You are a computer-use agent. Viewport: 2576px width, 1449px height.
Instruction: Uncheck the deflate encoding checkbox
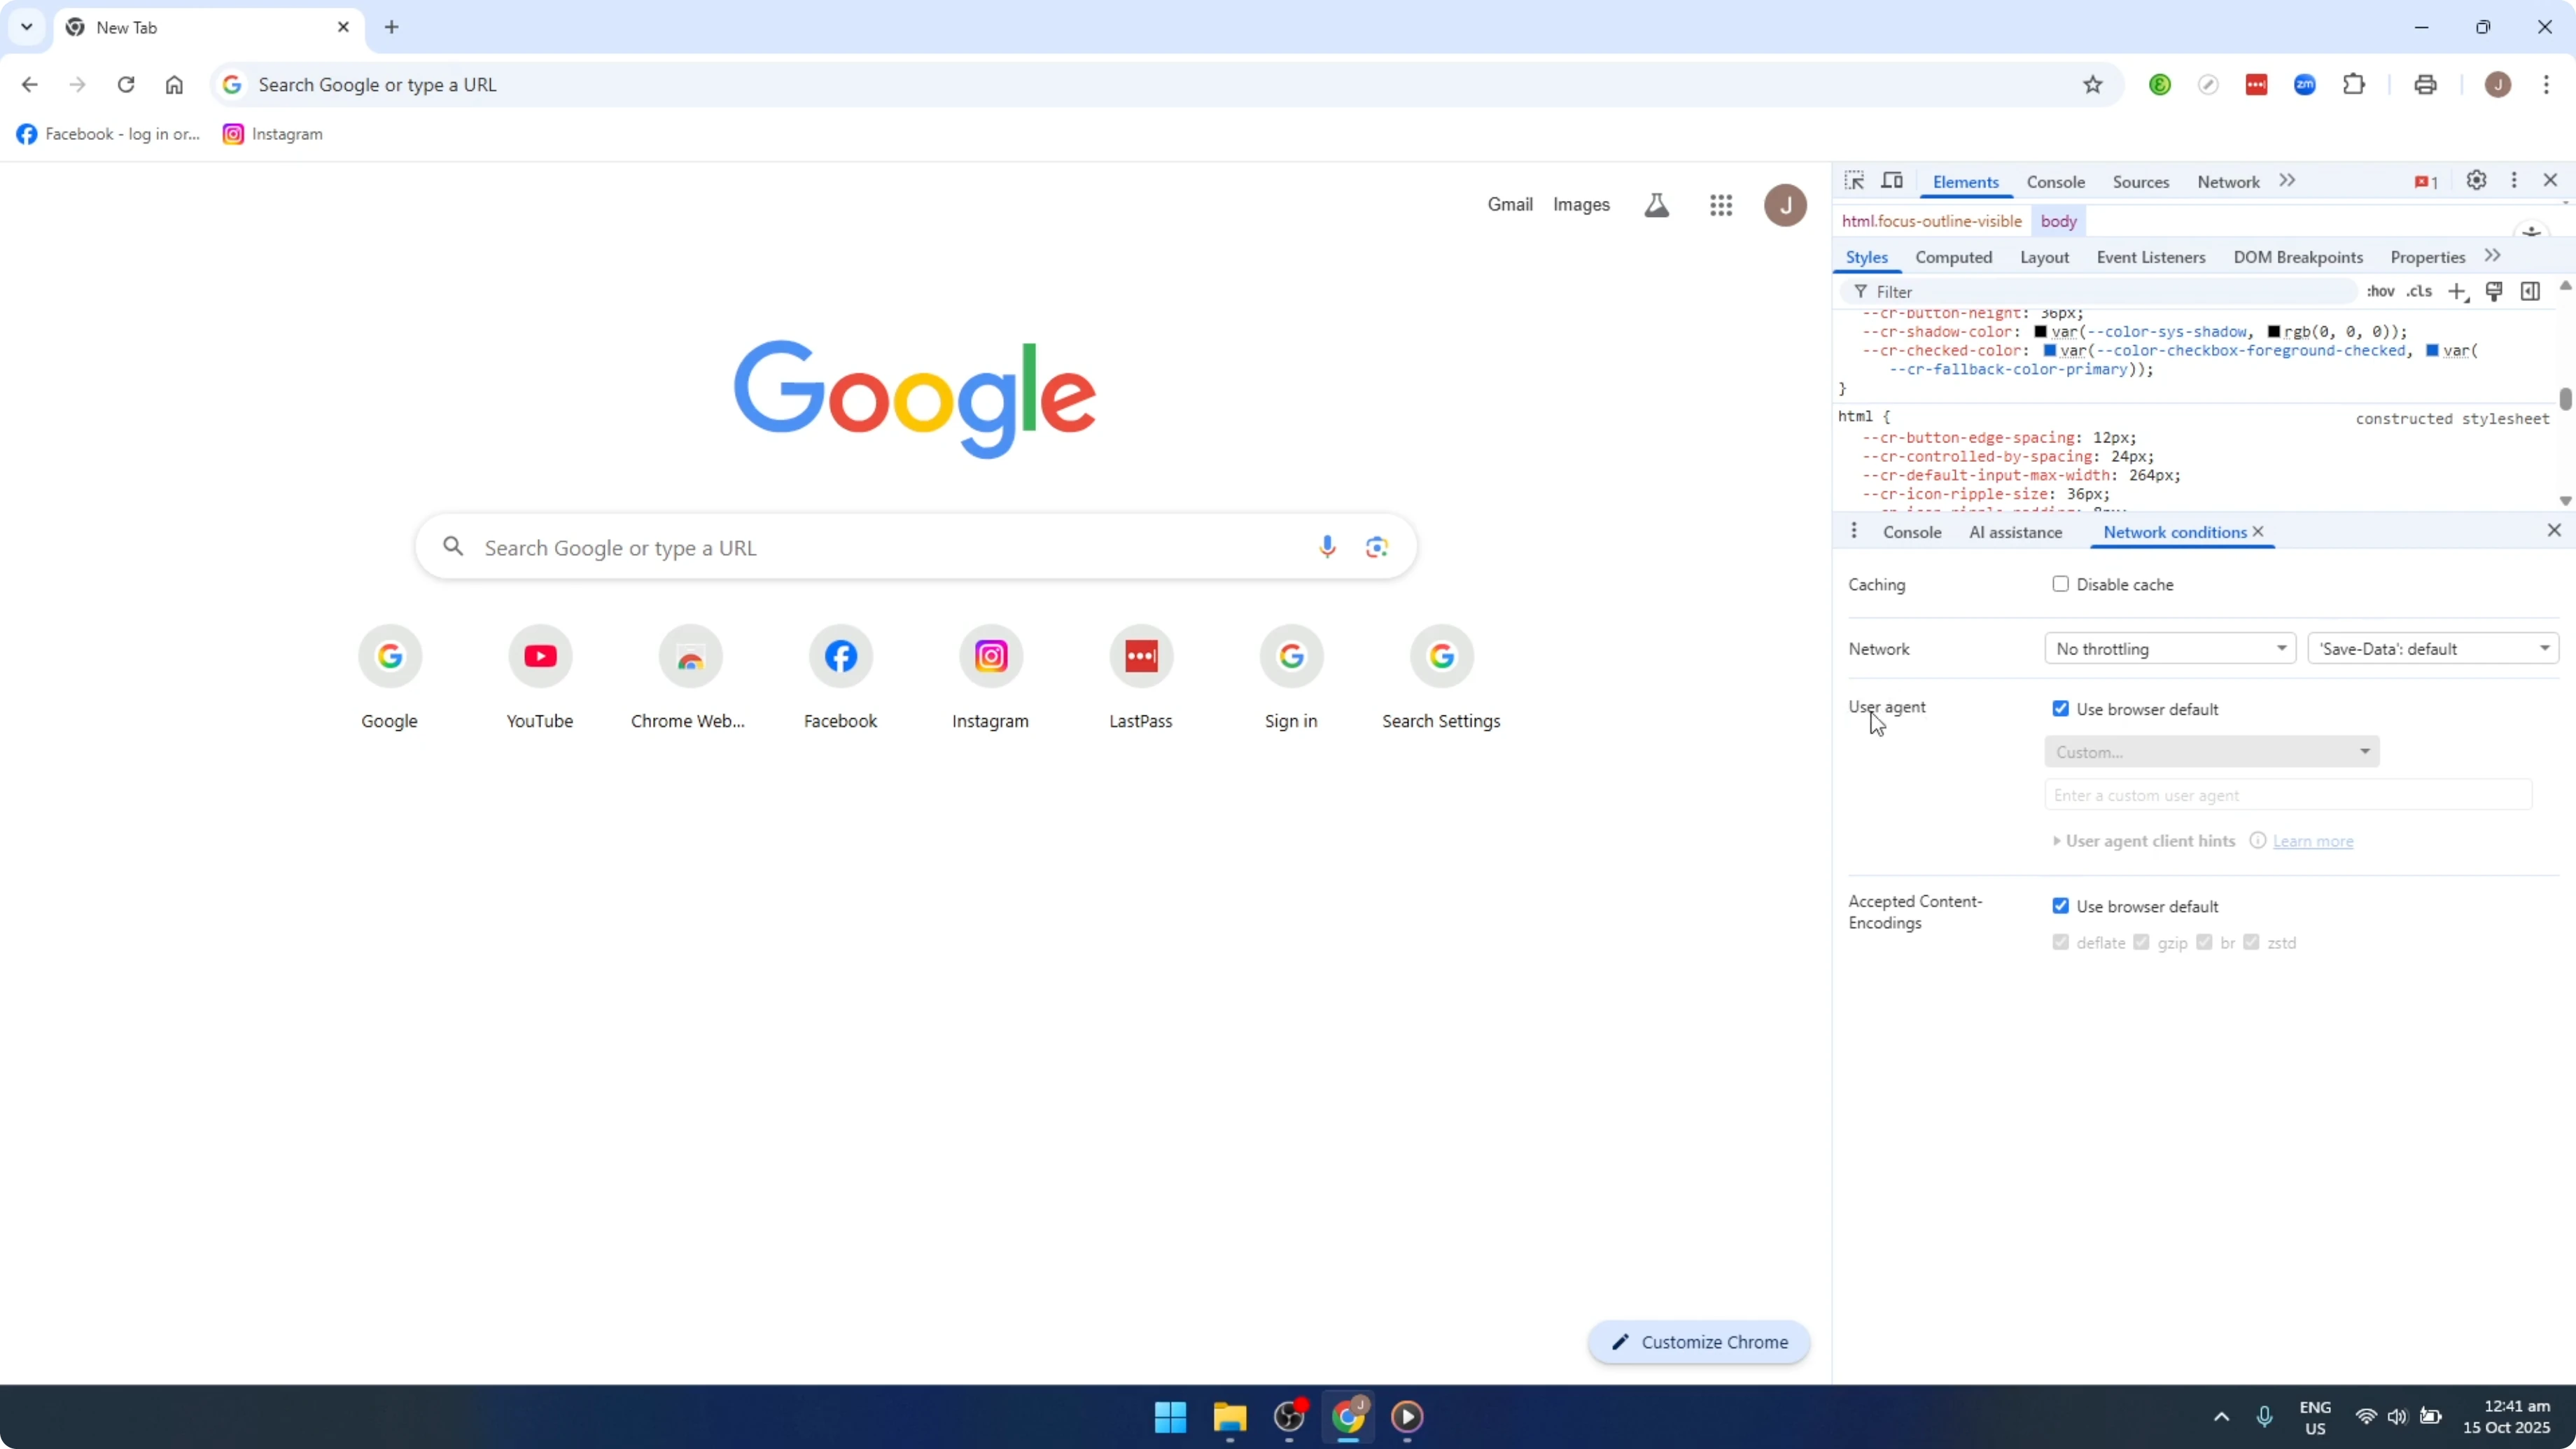coord(2061,942)
